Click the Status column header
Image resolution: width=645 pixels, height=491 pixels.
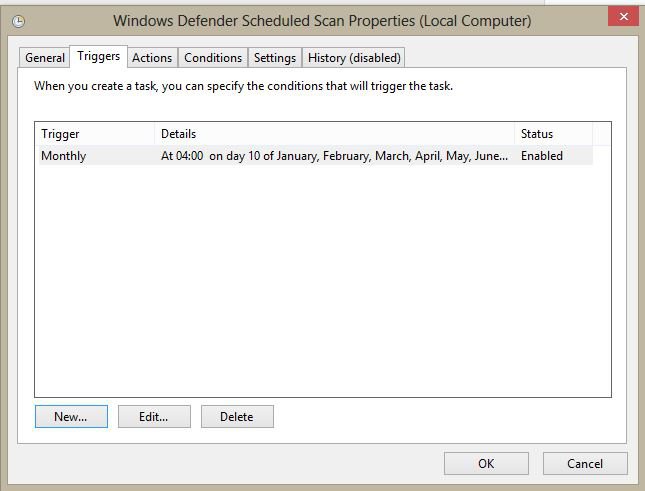pos(554,134)
